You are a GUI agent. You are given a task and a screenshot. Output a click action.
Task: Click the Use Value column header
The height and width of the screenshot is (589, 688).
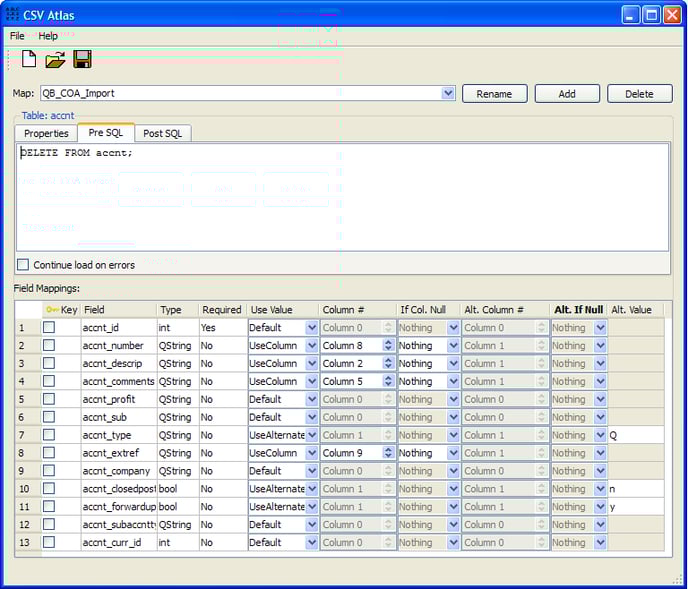pyautogui.click(x=283, y=310)
